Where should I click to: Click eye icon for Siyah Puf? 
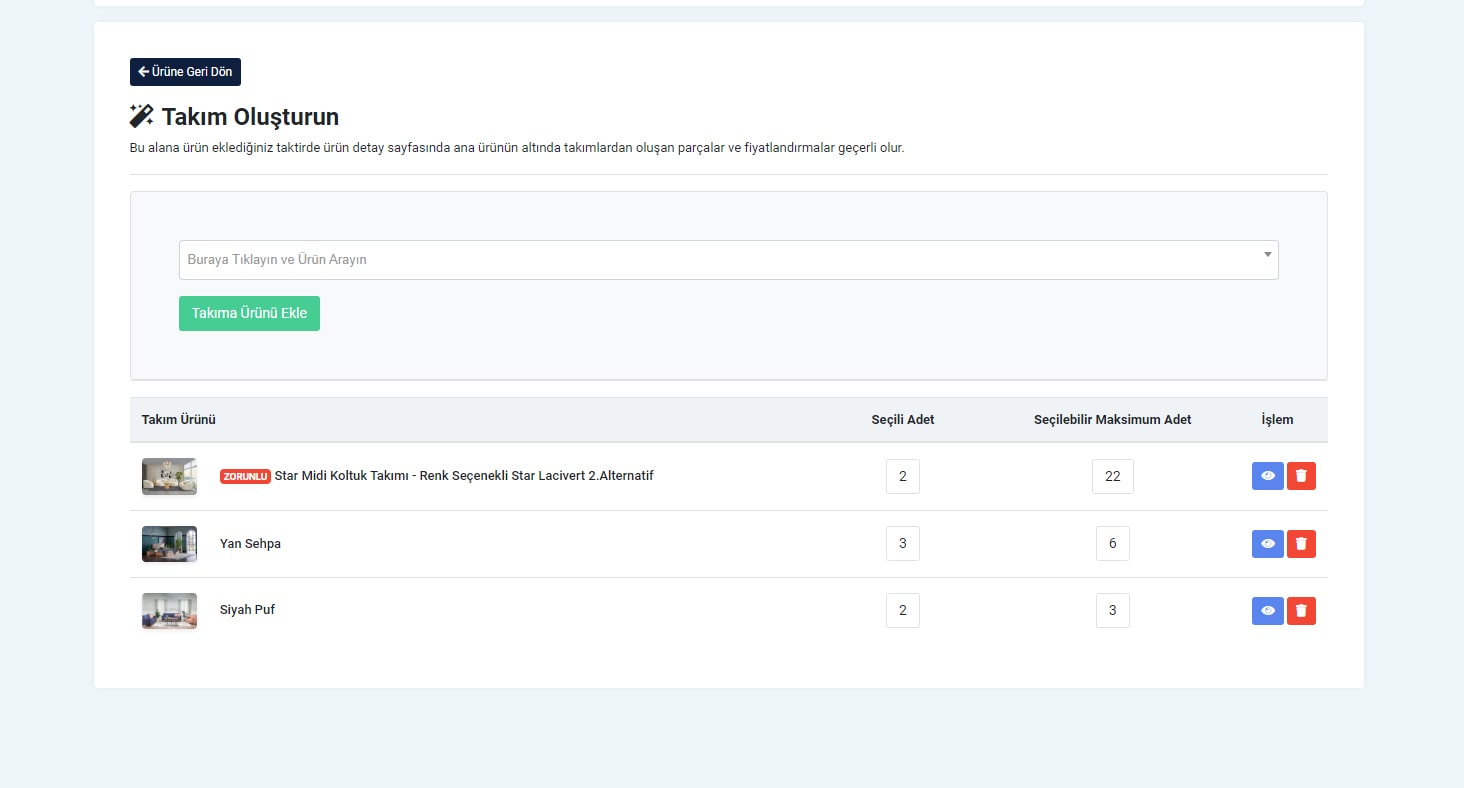tap(1267, 611)
